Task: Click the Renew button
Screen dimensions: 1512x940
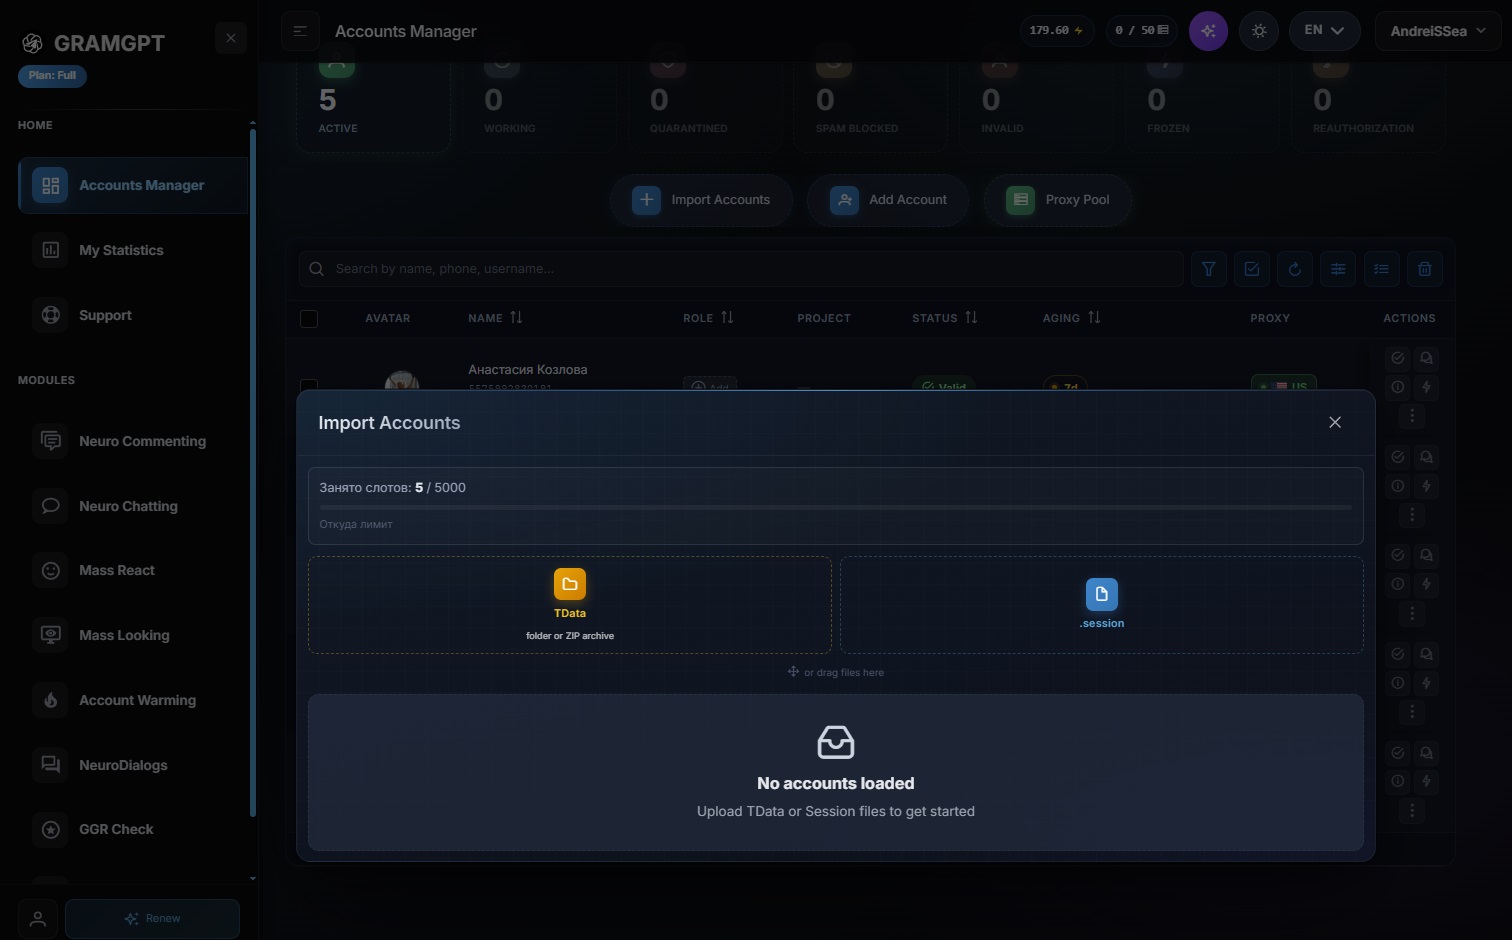Action: (x=152, y=918)
